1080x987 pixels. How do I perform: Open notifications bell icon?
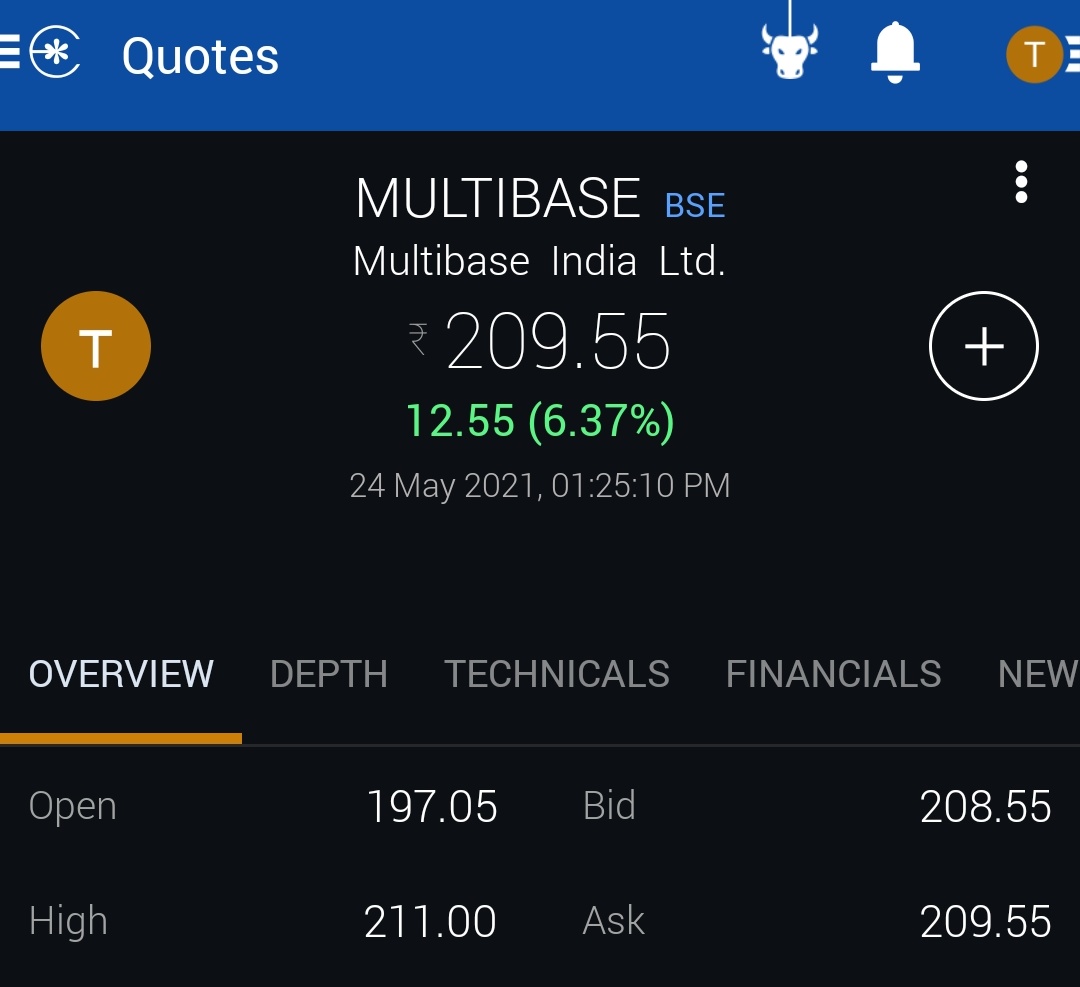pos(895,52)
